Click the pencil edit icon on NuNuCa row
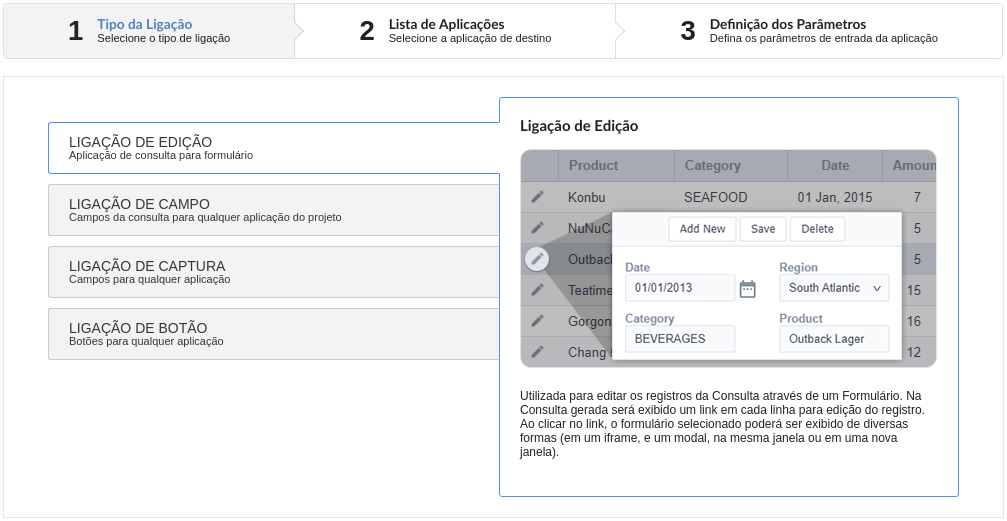 pyautogui.click(x=538, y=228)
